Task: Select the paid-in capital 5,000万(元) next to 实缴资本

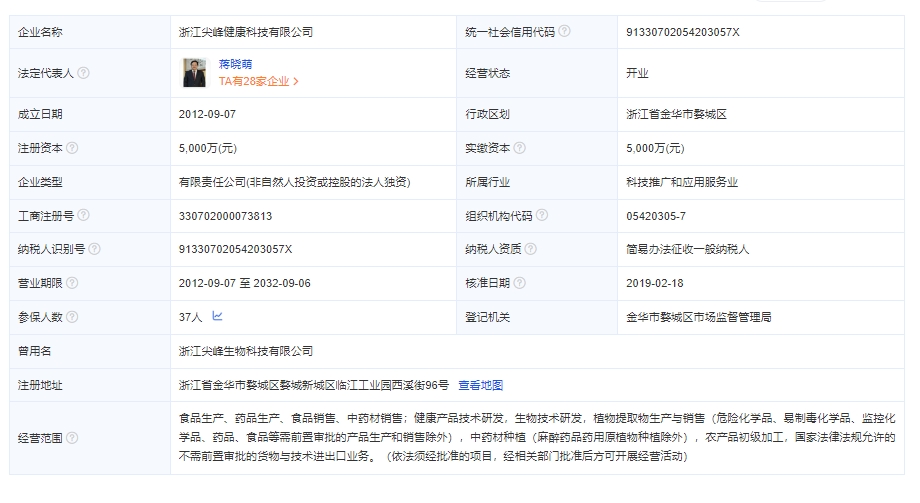Action: [655, 148]
